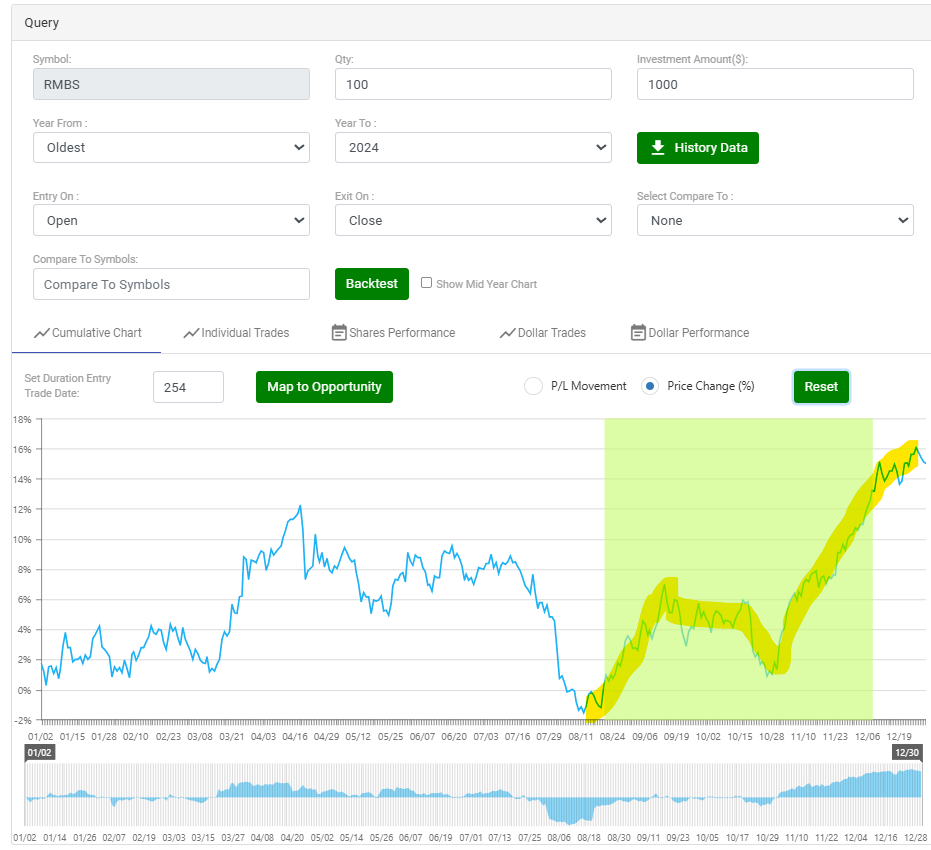
Task: Switch to the Individual Trades tab
Action: click(236, 333)
